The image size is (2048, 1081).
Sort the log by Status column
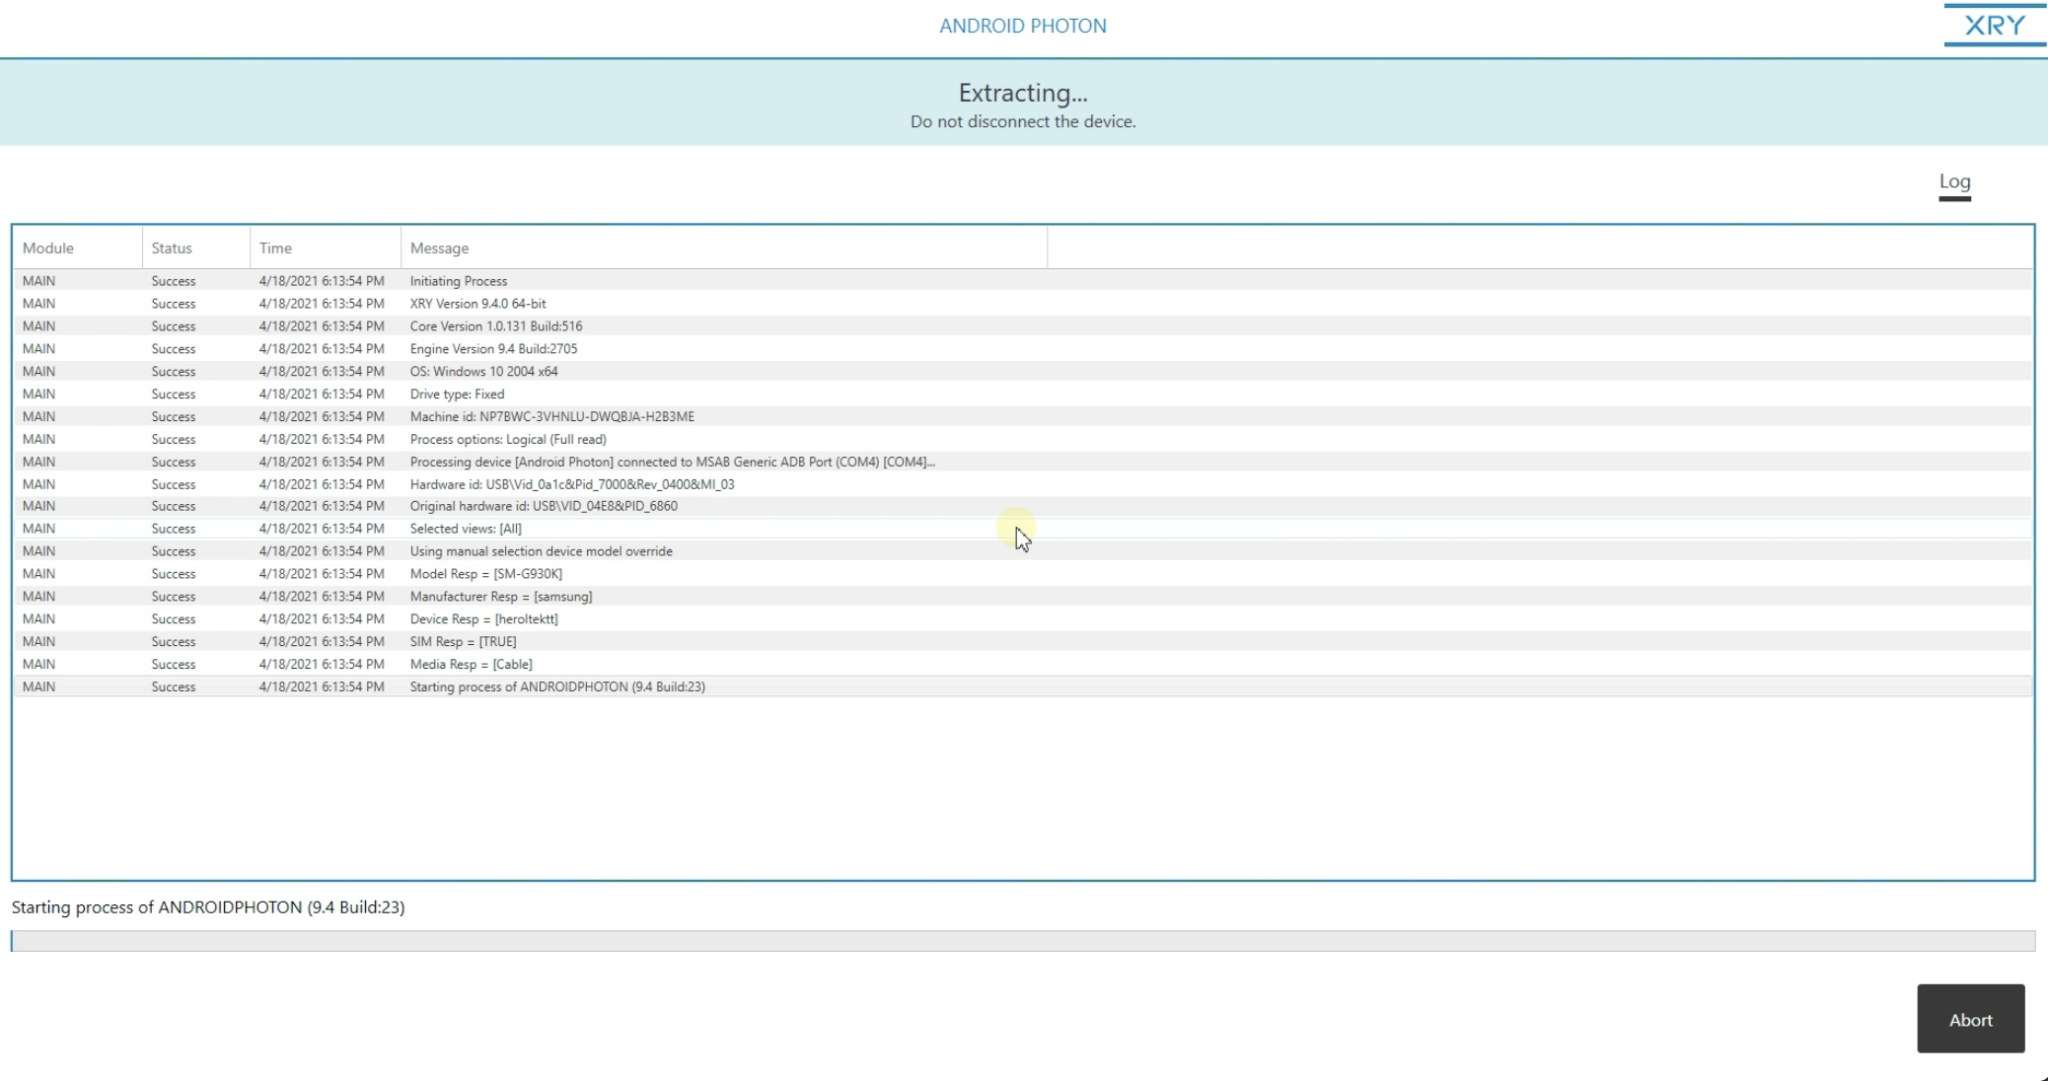pos(171,247)
